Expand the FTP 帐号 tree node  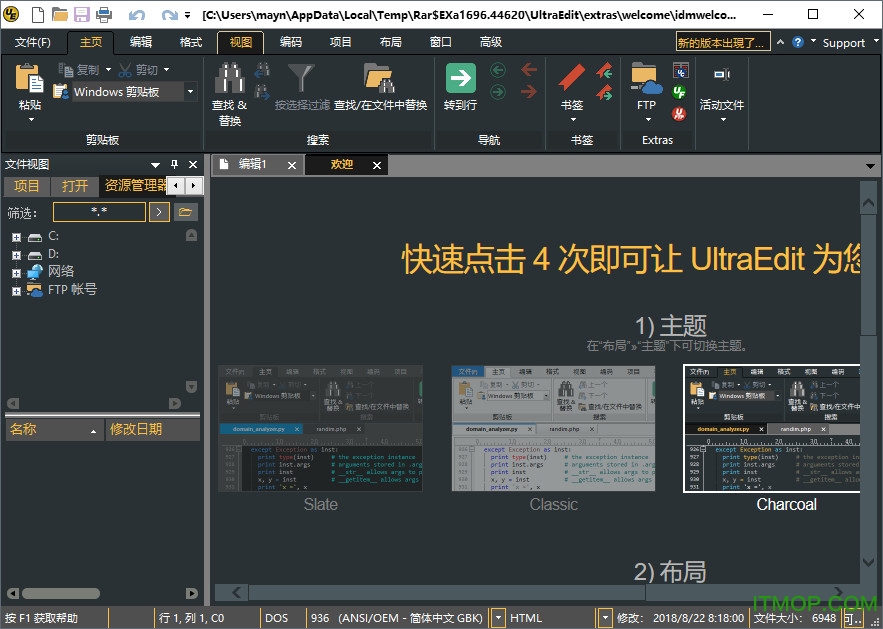coord(16,291)
